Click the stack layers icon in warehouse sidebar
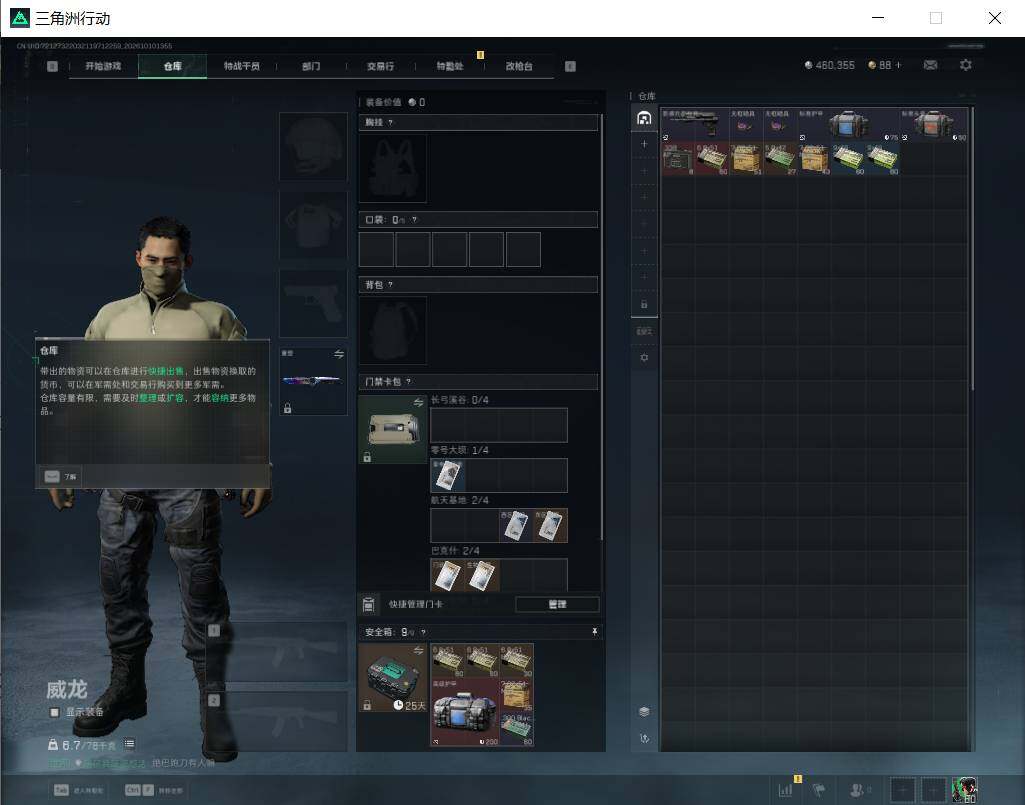The width and height of the screenshot is (1025, 805). point(644,711)
